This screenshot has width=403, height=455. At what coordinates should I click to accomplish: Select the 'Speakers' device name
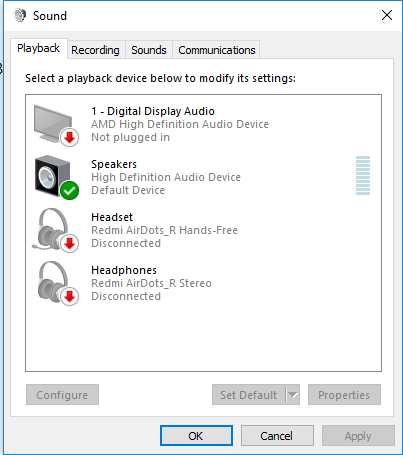point(114,164)
